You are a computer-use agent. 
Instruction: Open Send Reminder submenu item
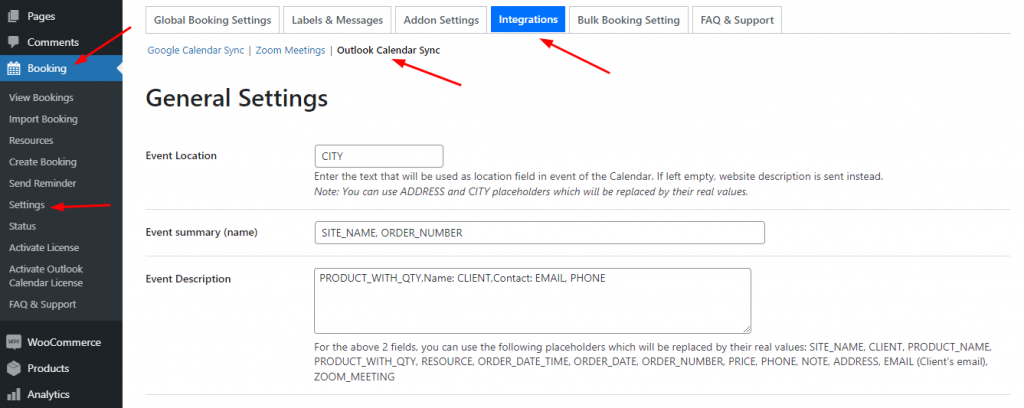pos(42,183)
